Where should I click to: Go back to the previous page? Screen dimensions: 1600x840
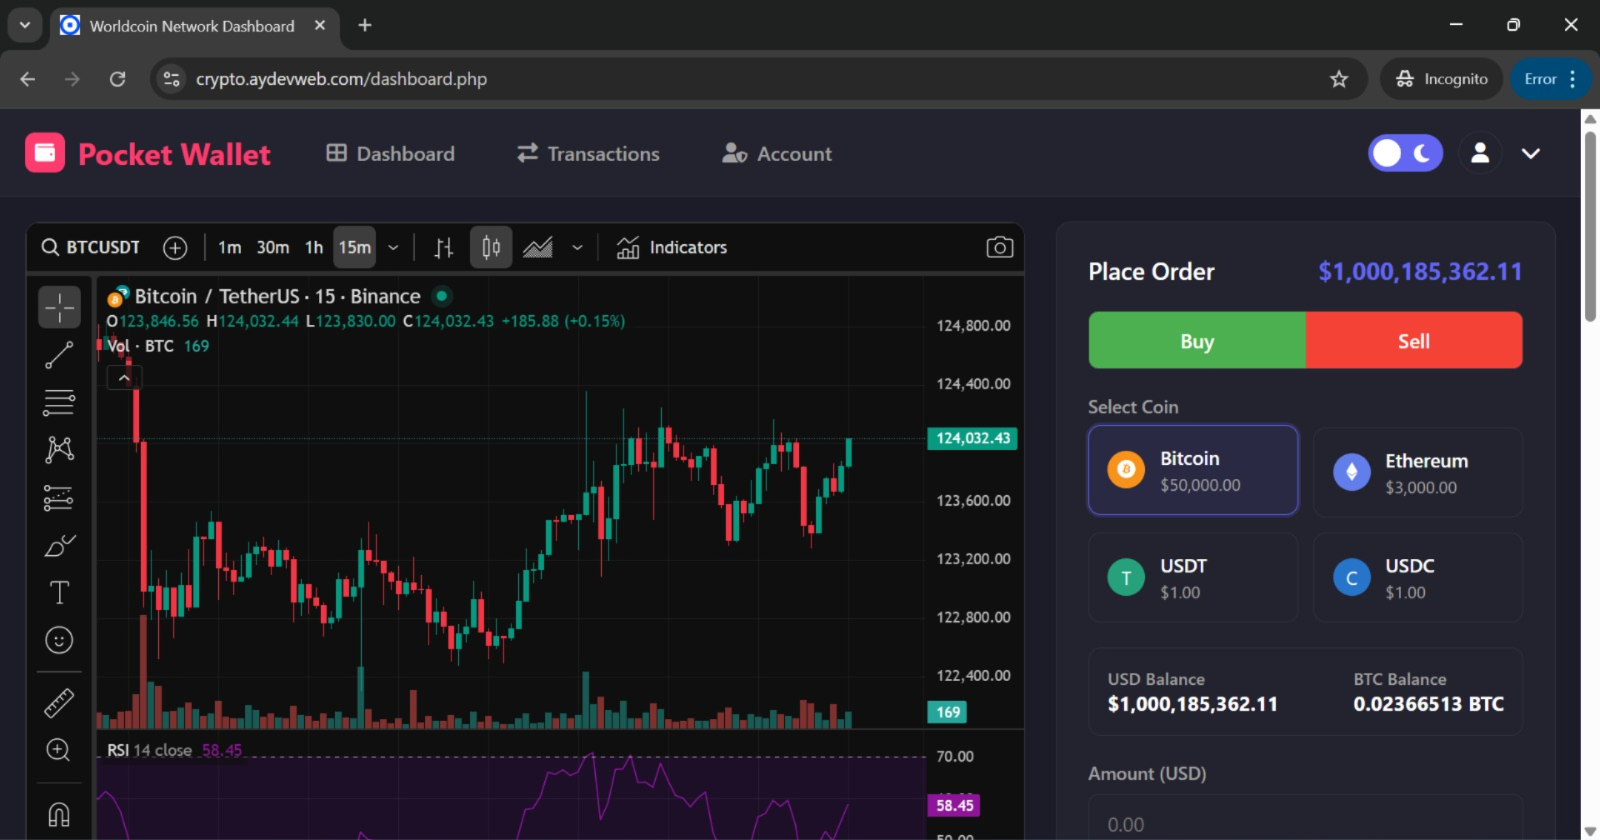coord(28,79)
